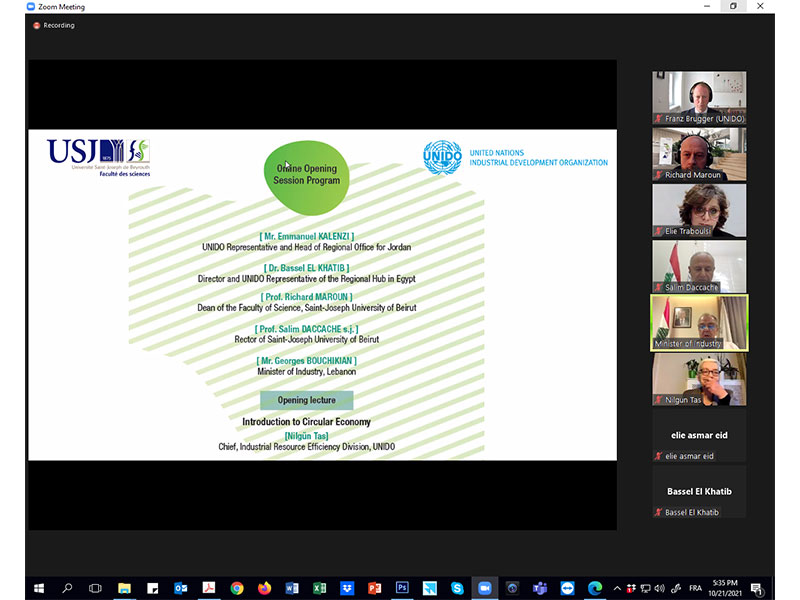Image resolution: width=800 pixels, height=600 pixels.
Task: Open Skype from the taskbar
Action: [x=457, y=588]
